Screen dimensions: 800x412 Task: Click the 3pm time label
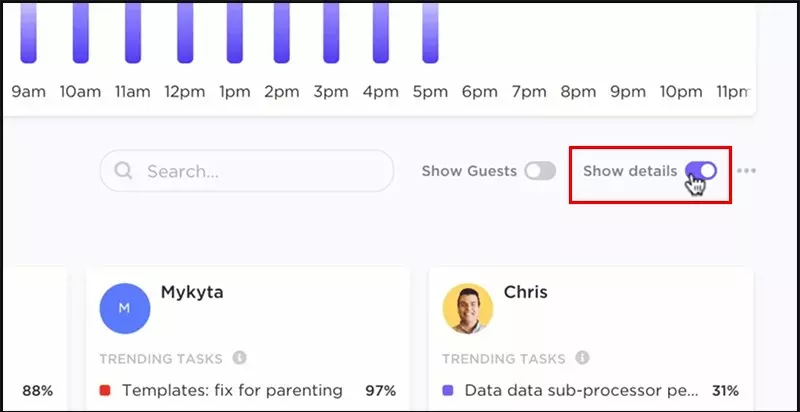tap(331, 92)
